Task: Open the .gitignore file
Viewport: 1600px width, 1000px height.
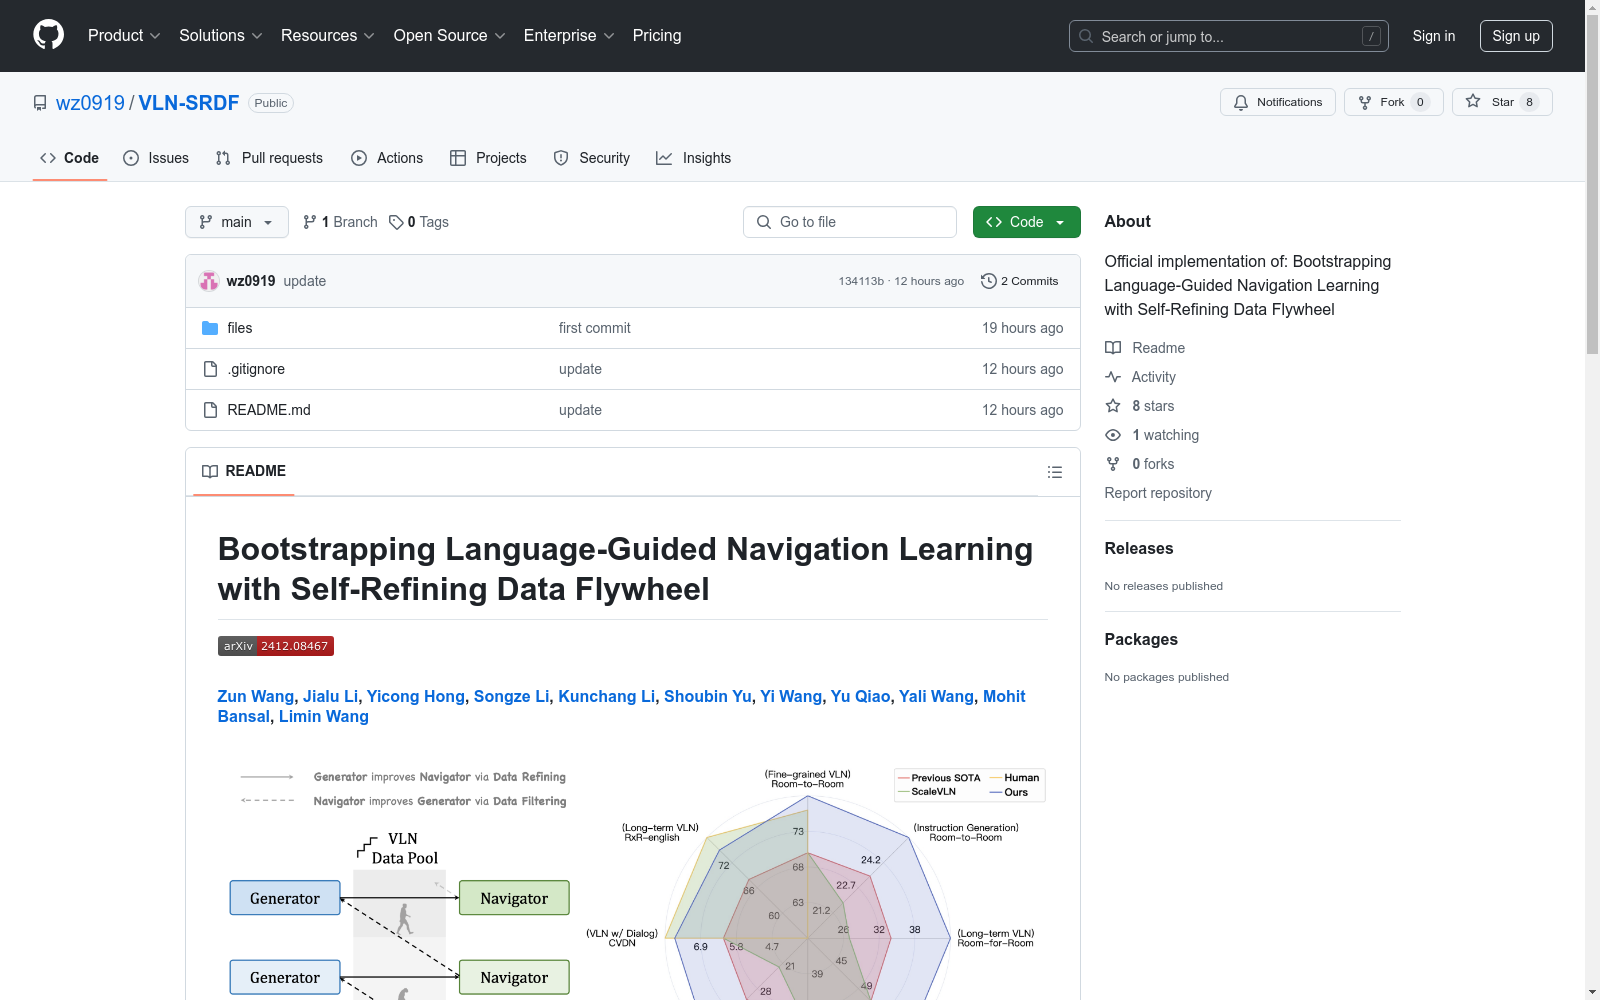Action: 256,369
